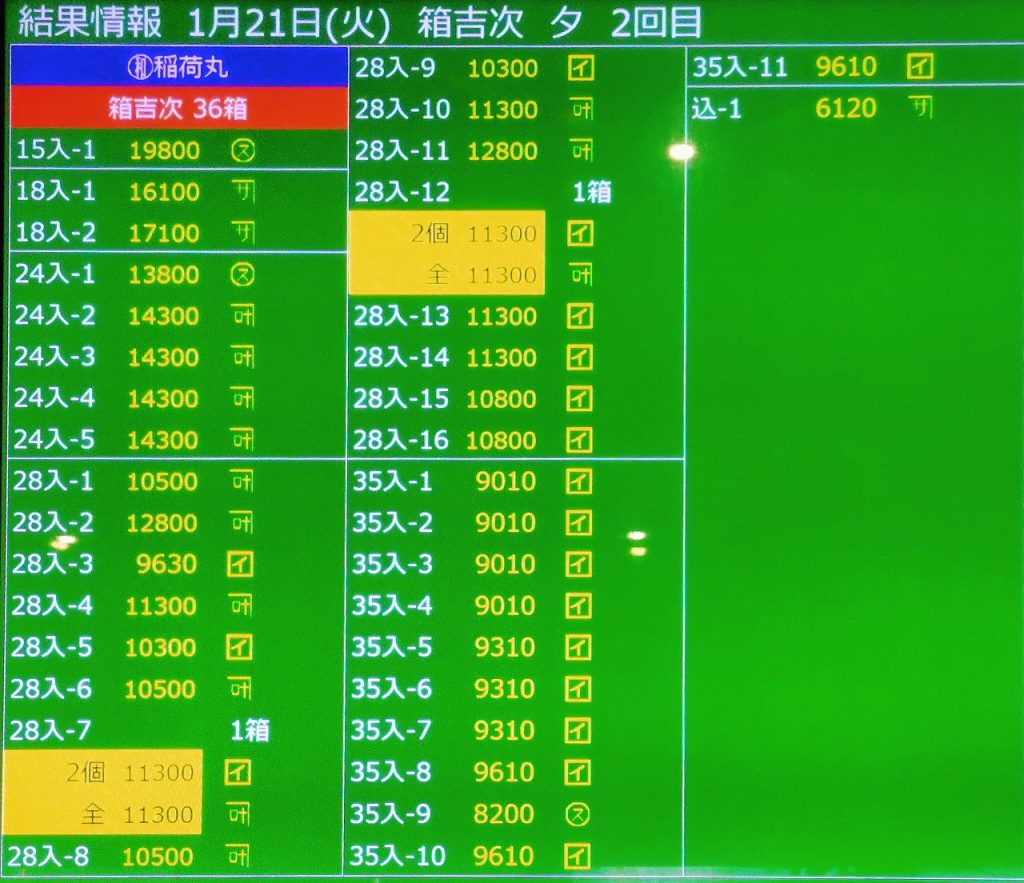The width and height of the screenshot is (1024, 883).
Task: Click the 6120 price on the 込-1 row
Action: click(846, 108)
